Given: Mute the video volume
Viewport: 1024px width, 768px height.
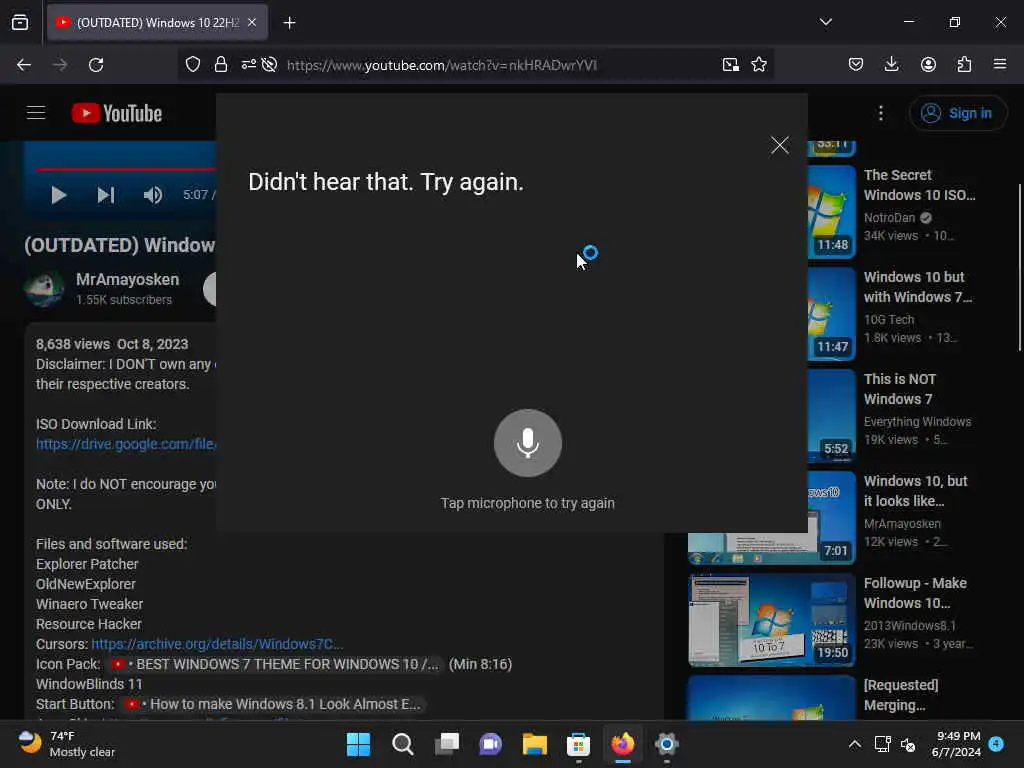Looking at the screenshot, I should (x=153, y=195).
